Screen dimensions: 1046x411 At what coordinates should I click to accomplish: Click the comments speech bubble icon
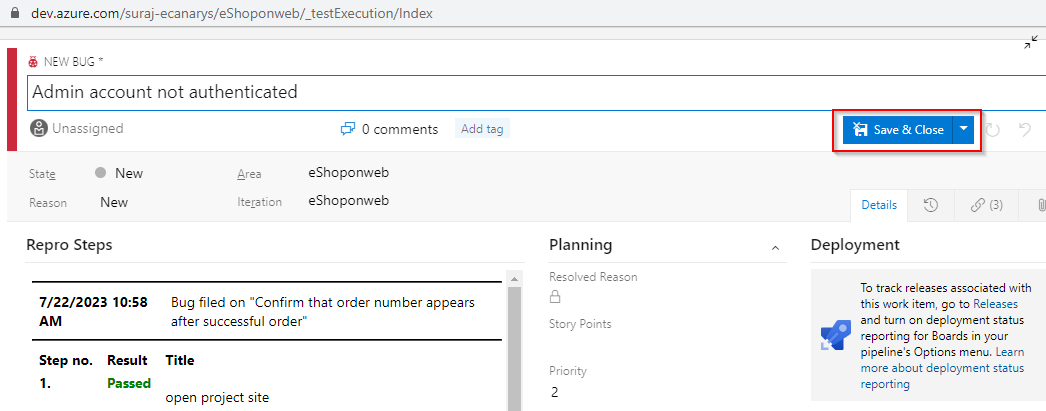[348, 129]
